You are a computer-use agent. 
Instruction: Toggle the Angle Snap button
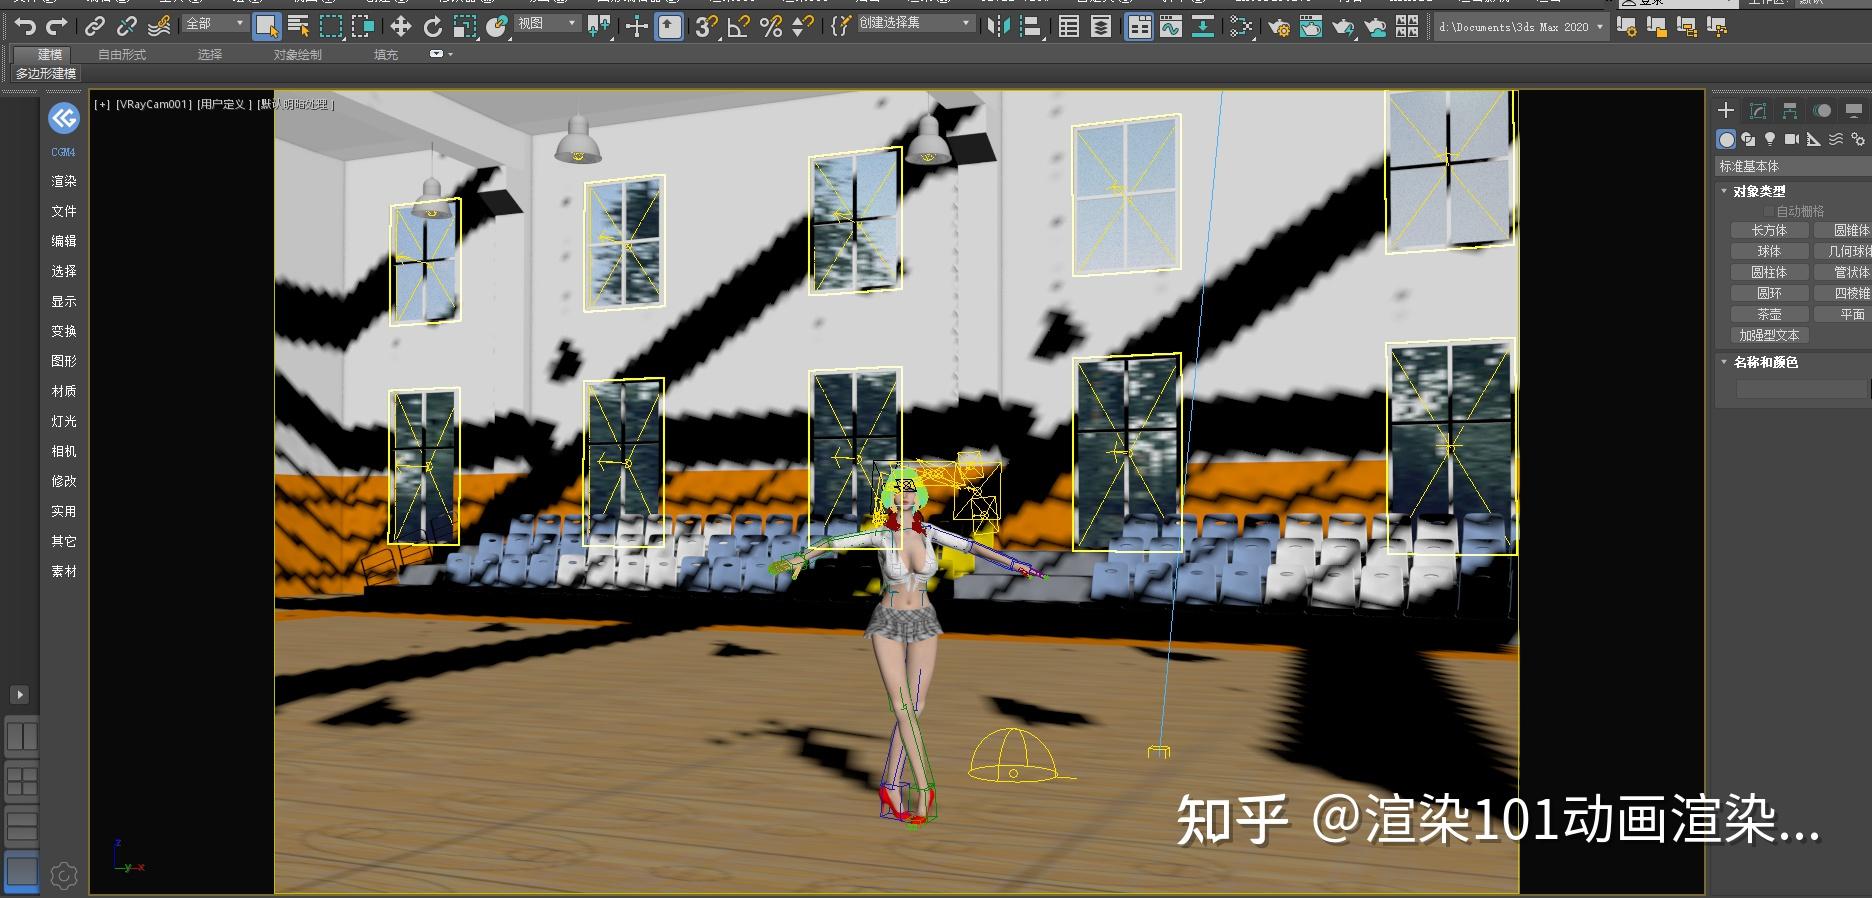pos(738,26)
